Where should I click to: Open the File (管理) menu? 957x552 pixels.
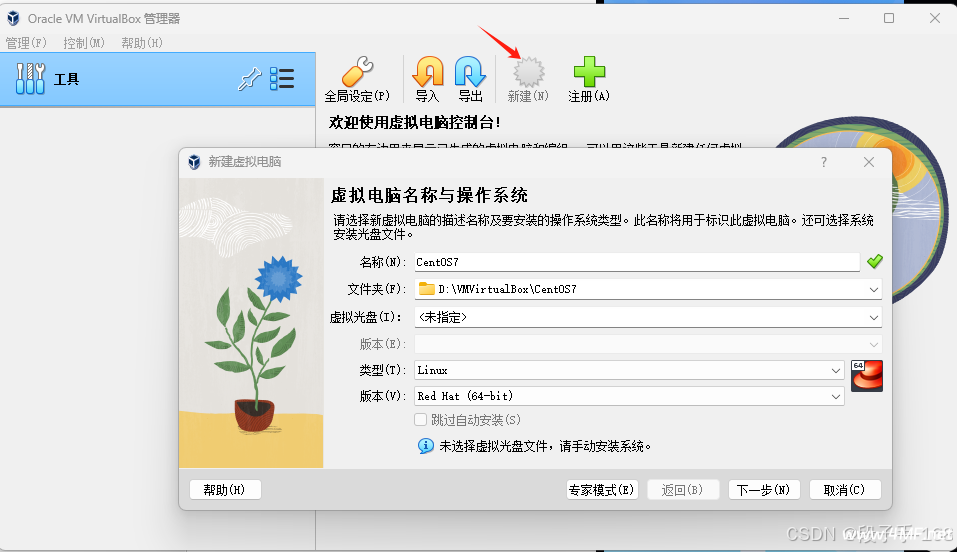click(x=26, y=43)
